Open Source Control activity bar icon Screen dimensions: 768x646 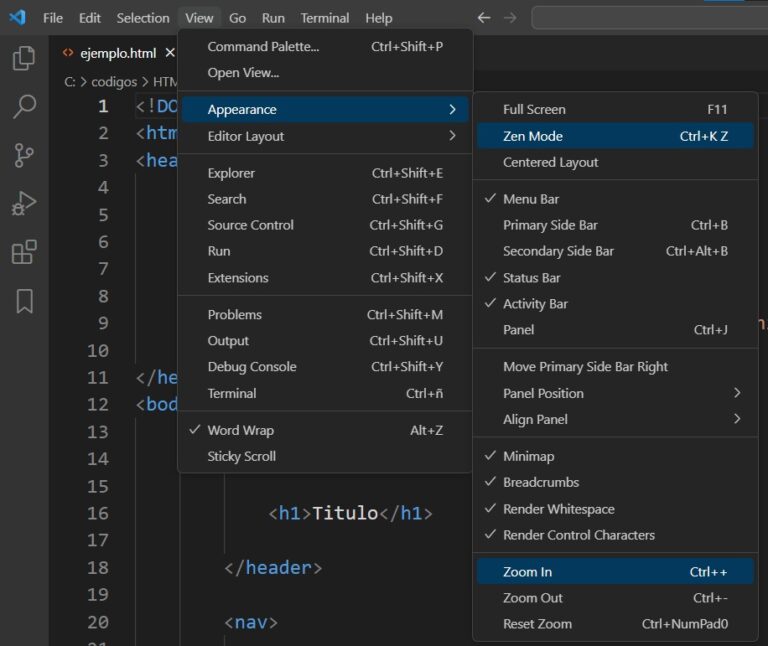(x=24, y=155)
